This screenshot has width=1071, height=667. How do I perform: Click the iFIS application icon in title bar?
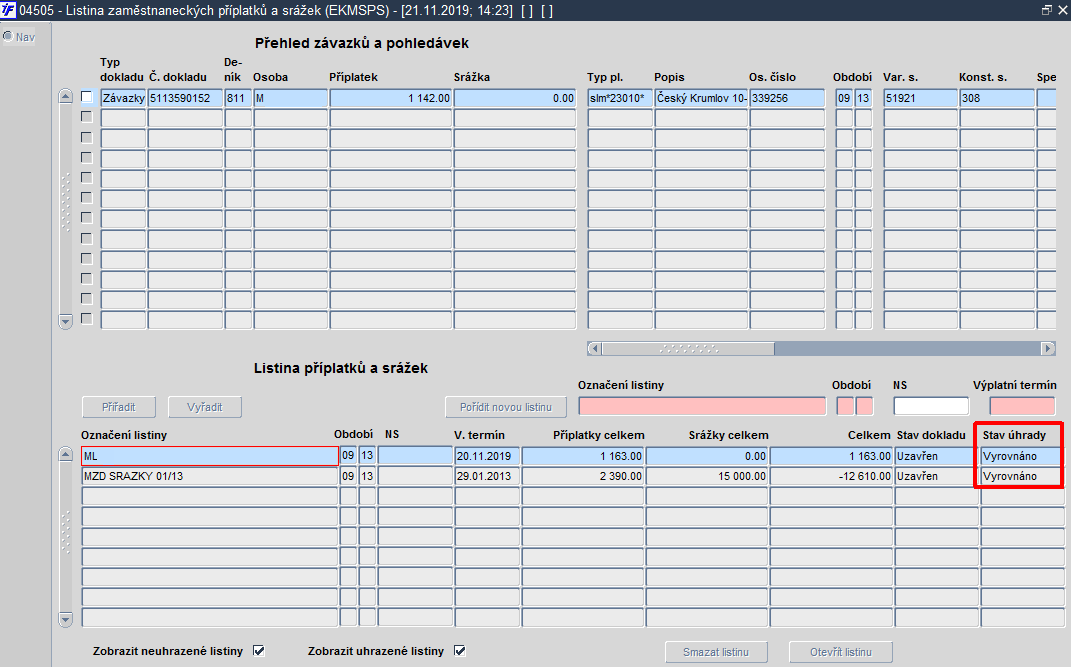pos(9,10)
